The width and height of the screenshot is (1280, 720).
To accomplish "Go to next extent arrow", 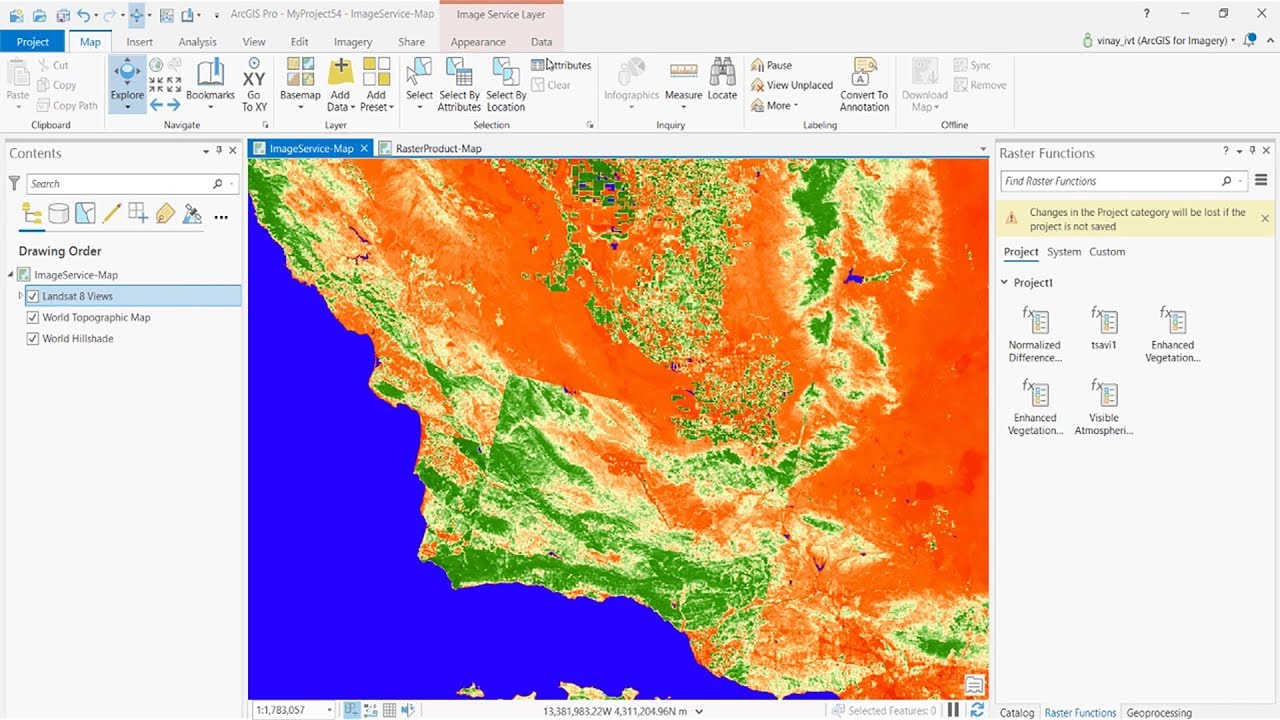I will pyautogui.click(x=173, y=104).
